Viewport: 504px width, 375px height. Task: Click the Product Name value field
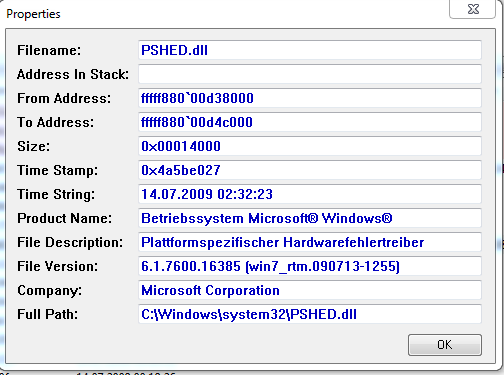310,218
